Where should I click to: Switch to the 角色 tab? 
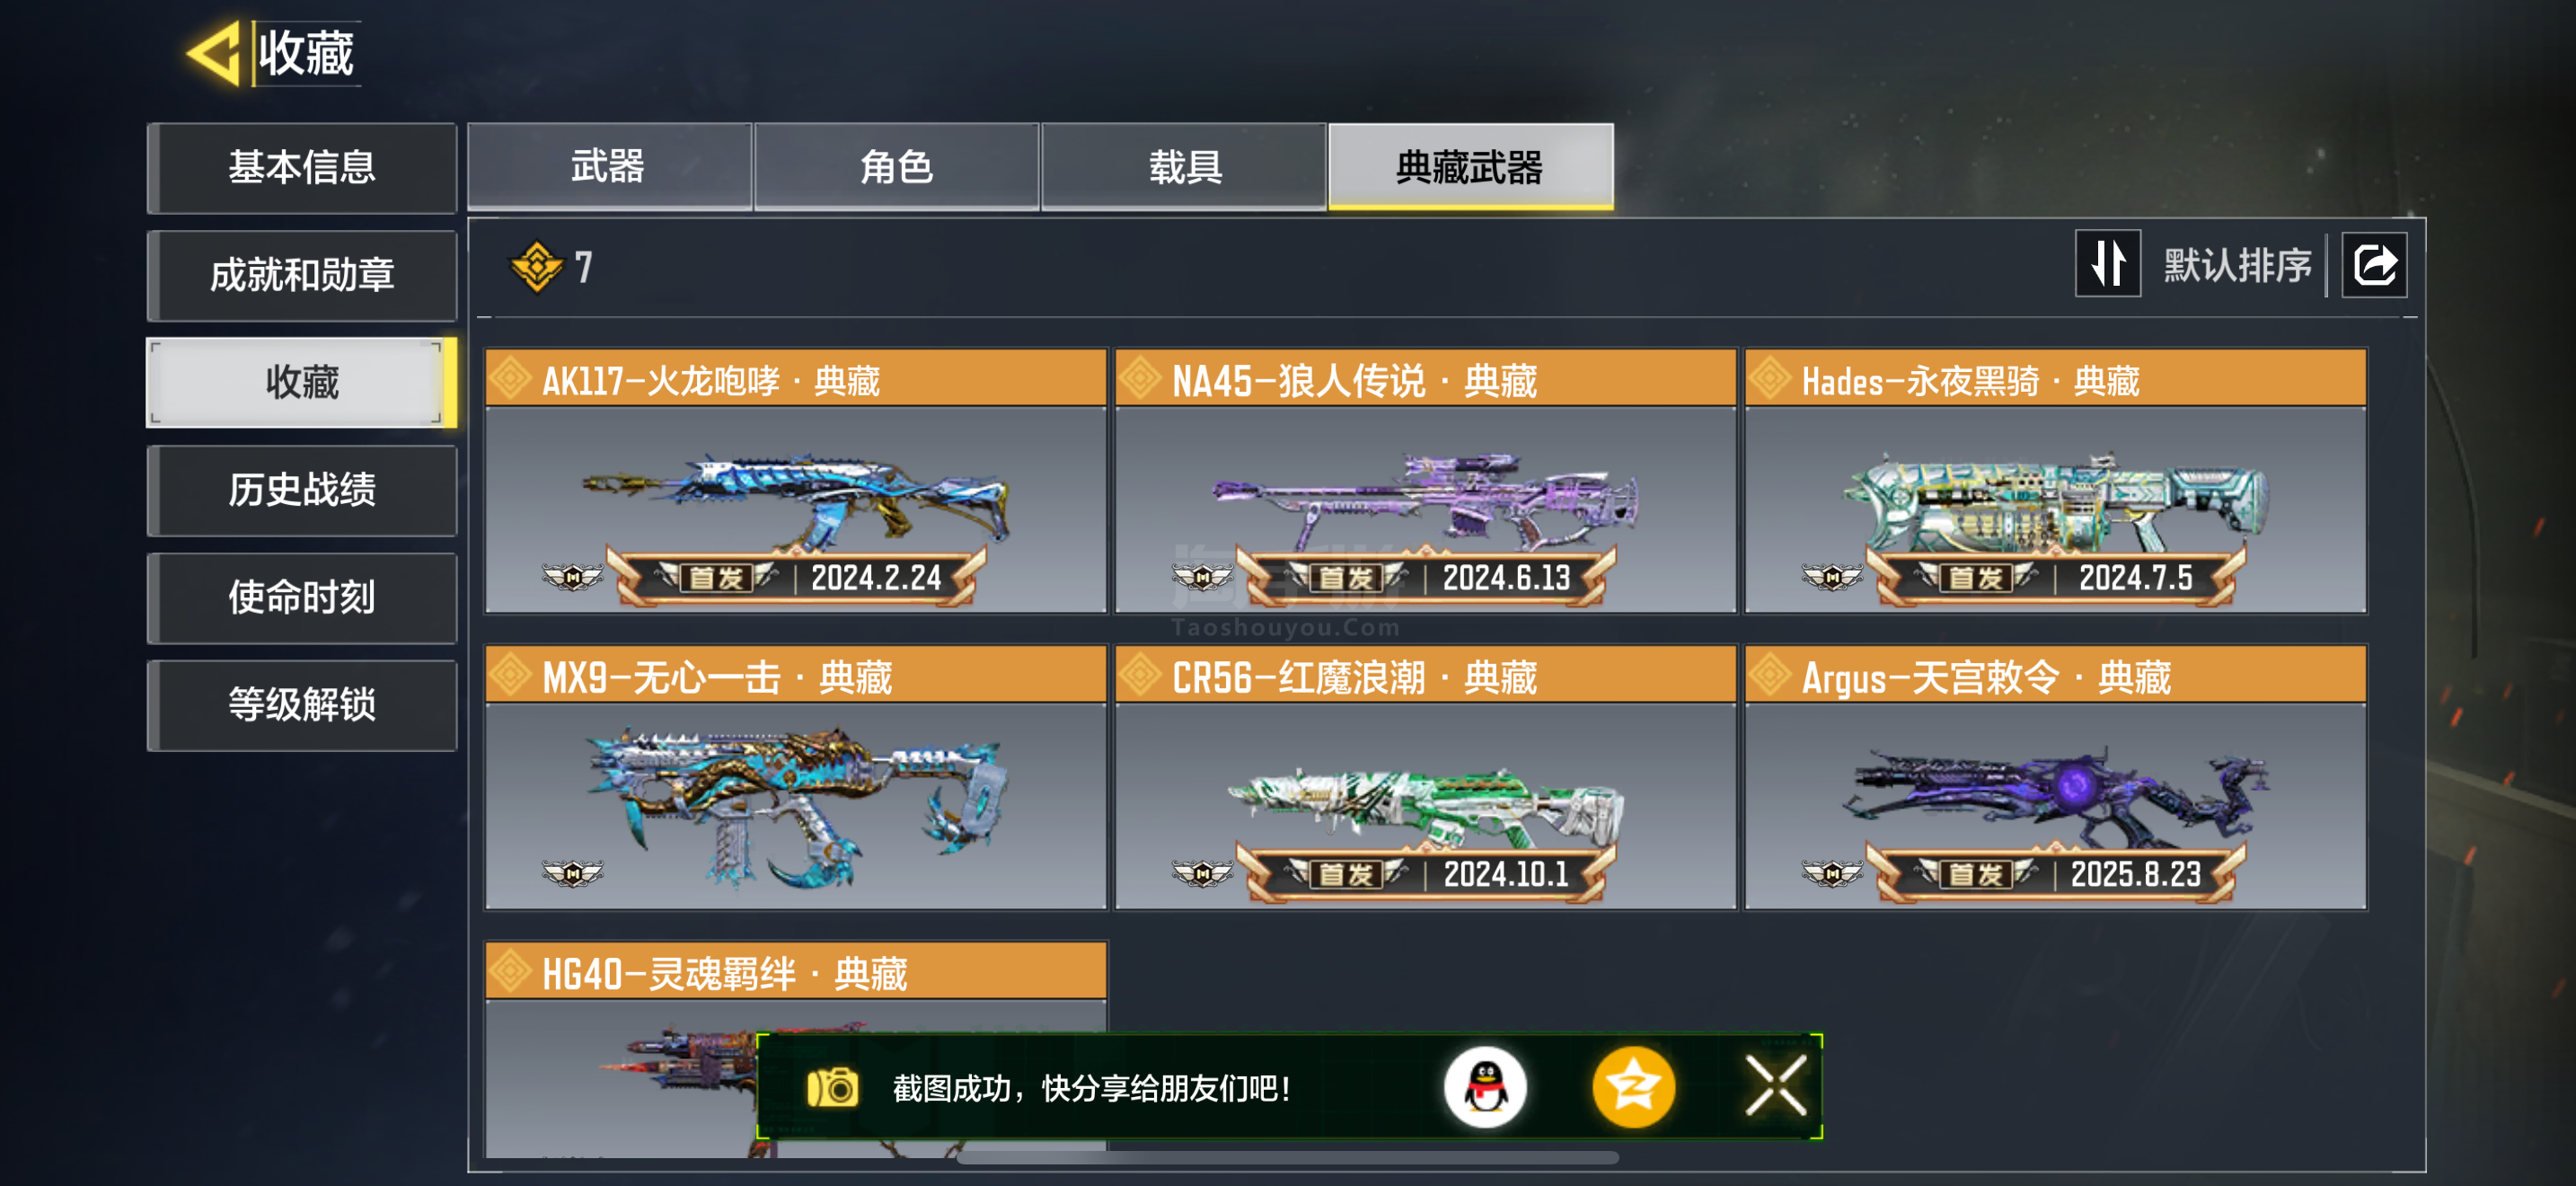(896, 167)
